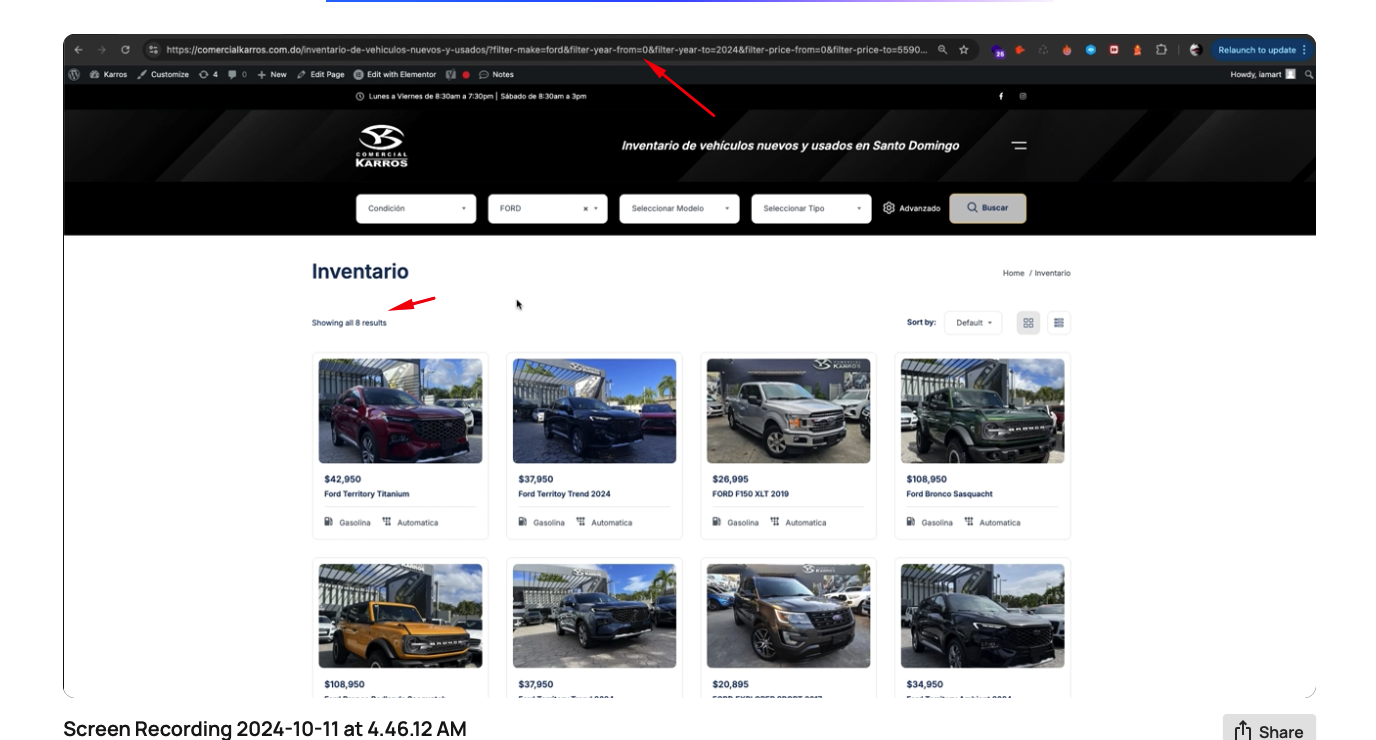Open the Facebook social icon
Image resolution: width=1376 pixels, height=740 pixels.
(x=1001, y=96)
